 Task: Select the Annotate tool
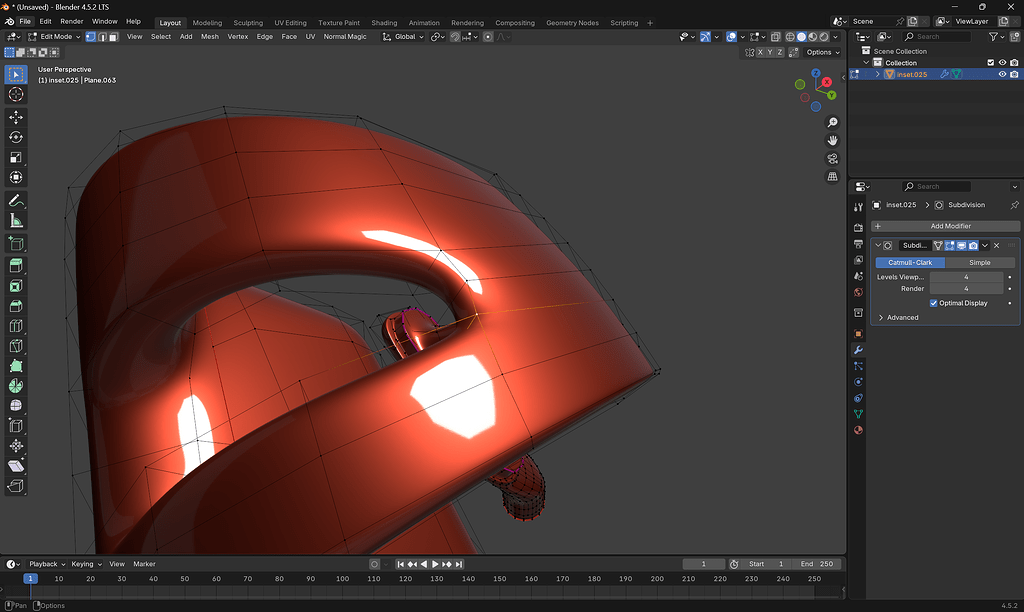[x=16, y=201]
